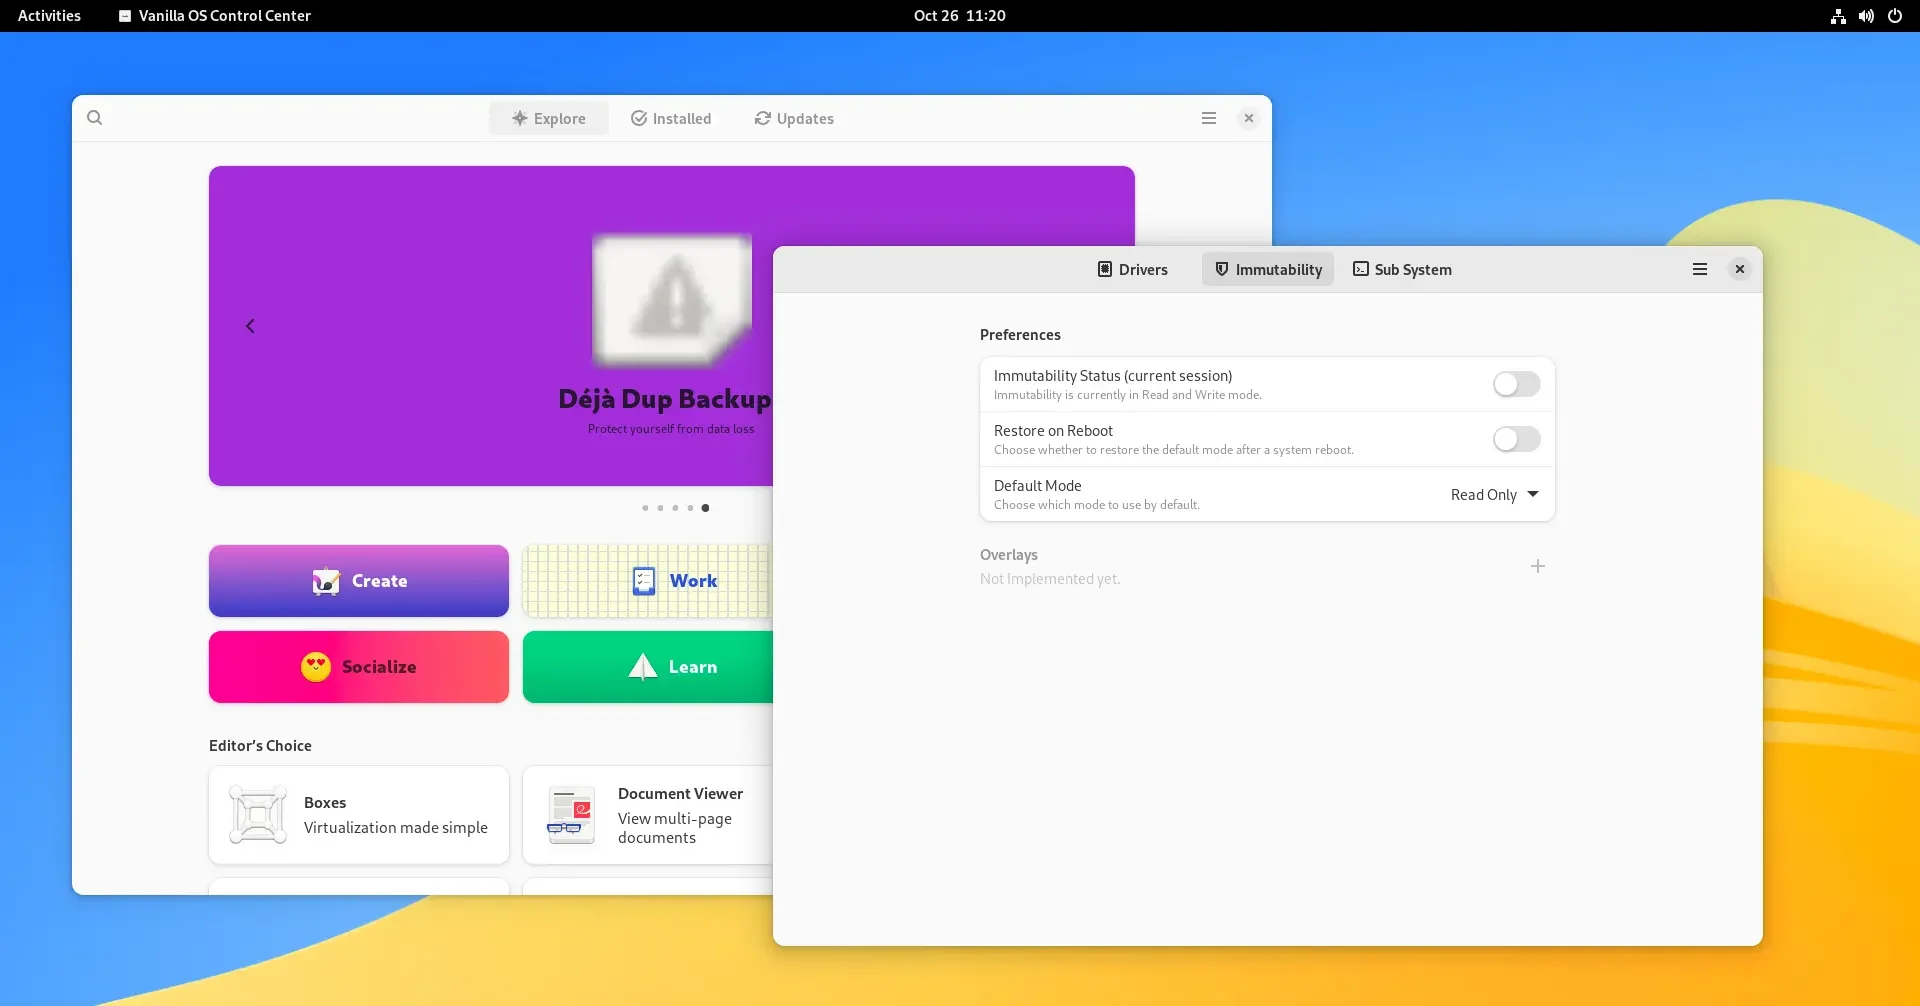The height and width of the screenshot is (1006, 1920).
Task: Open Activities overview in the top bar
Action: (x=49, y=16)
